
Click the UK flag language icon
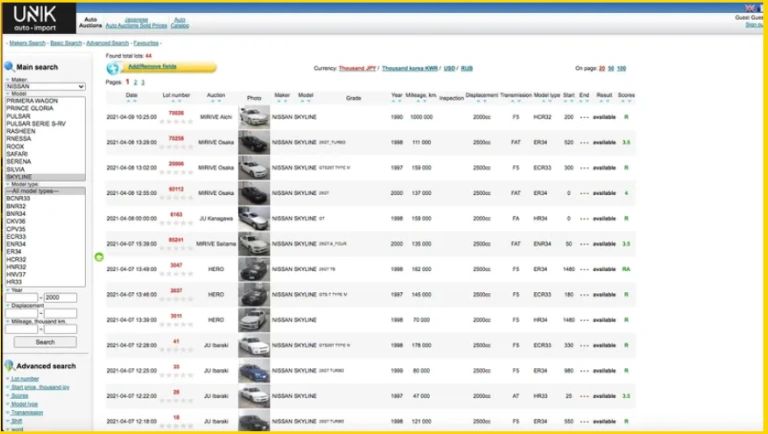pyautogui.click(x=751, y=8)
